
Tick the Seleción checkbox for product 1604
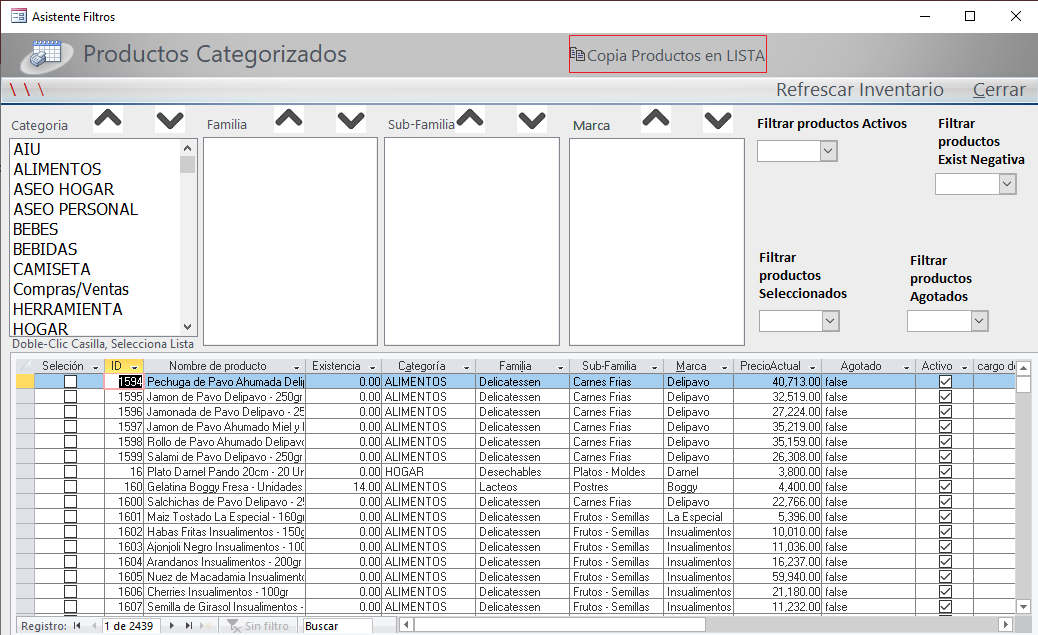[x=70, y=562]
